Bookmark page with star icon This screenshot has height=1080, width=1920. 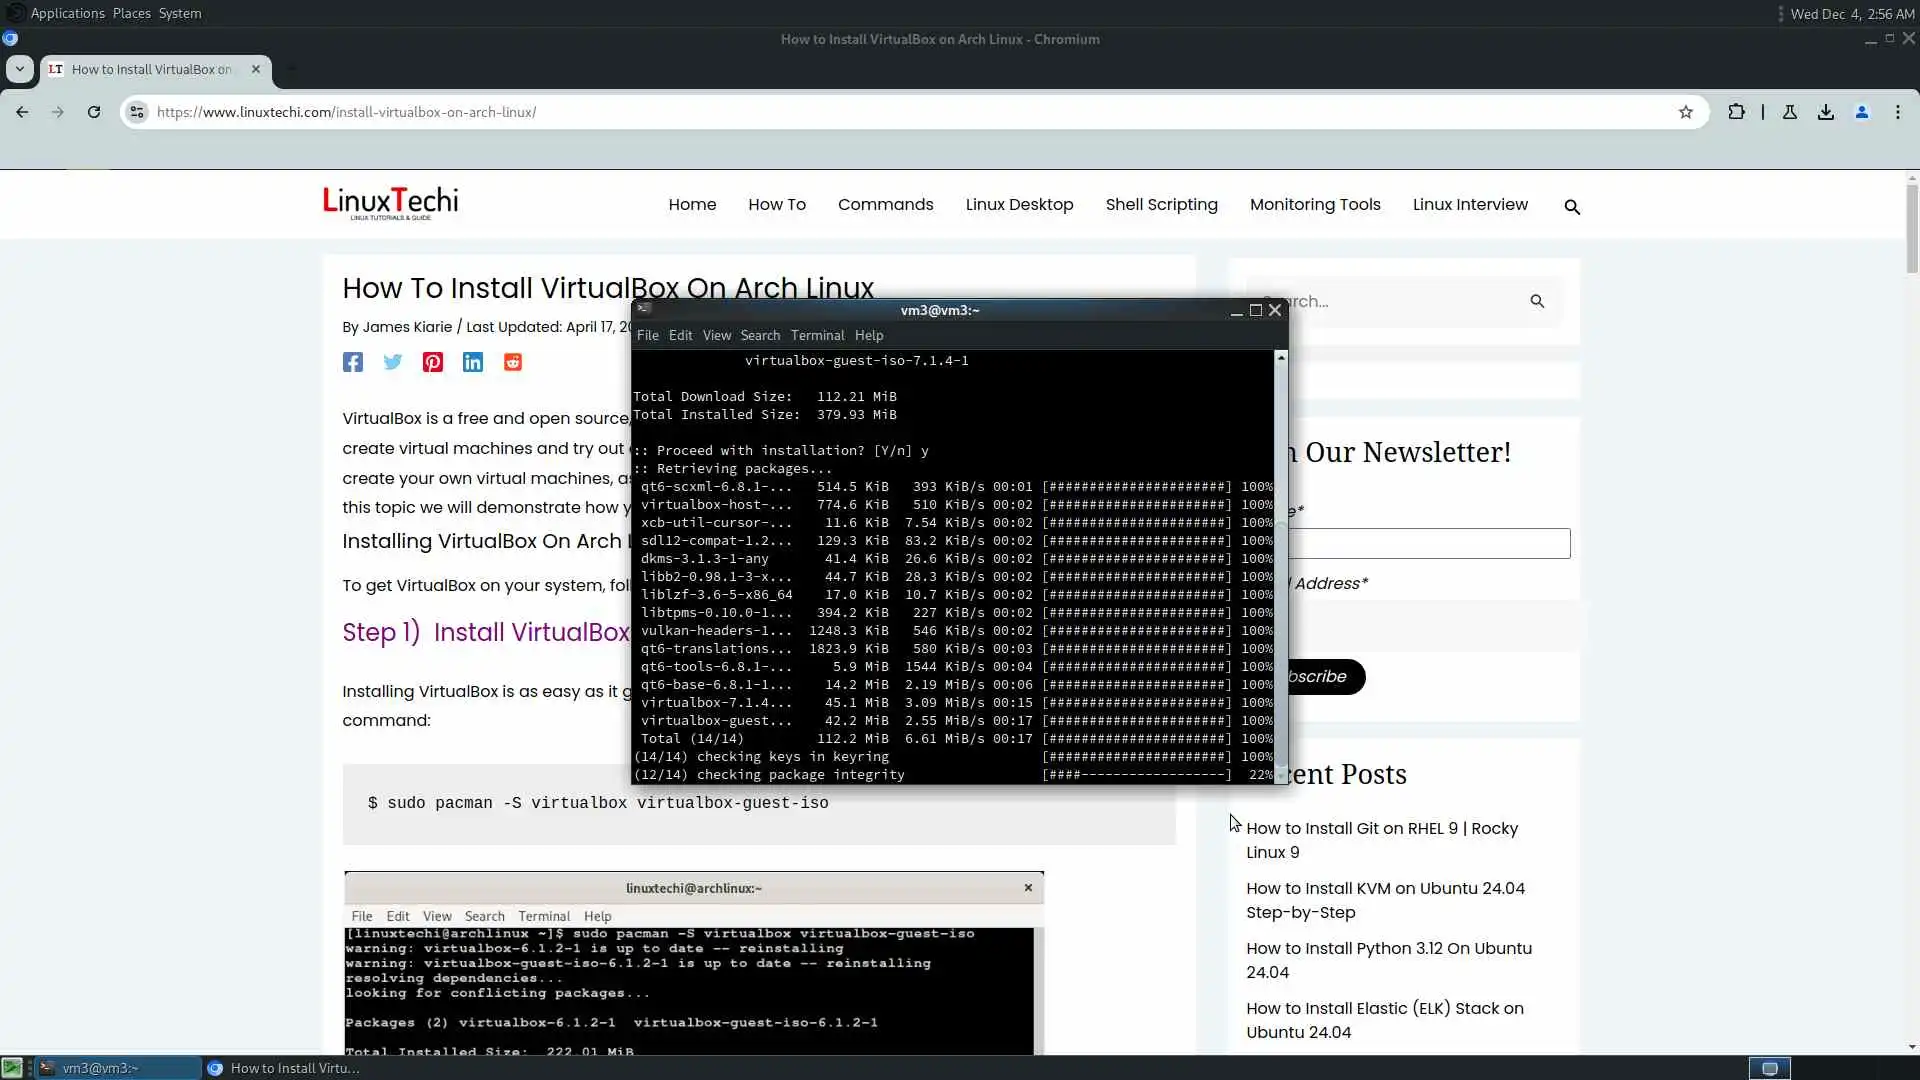[x=1686, y=112]
